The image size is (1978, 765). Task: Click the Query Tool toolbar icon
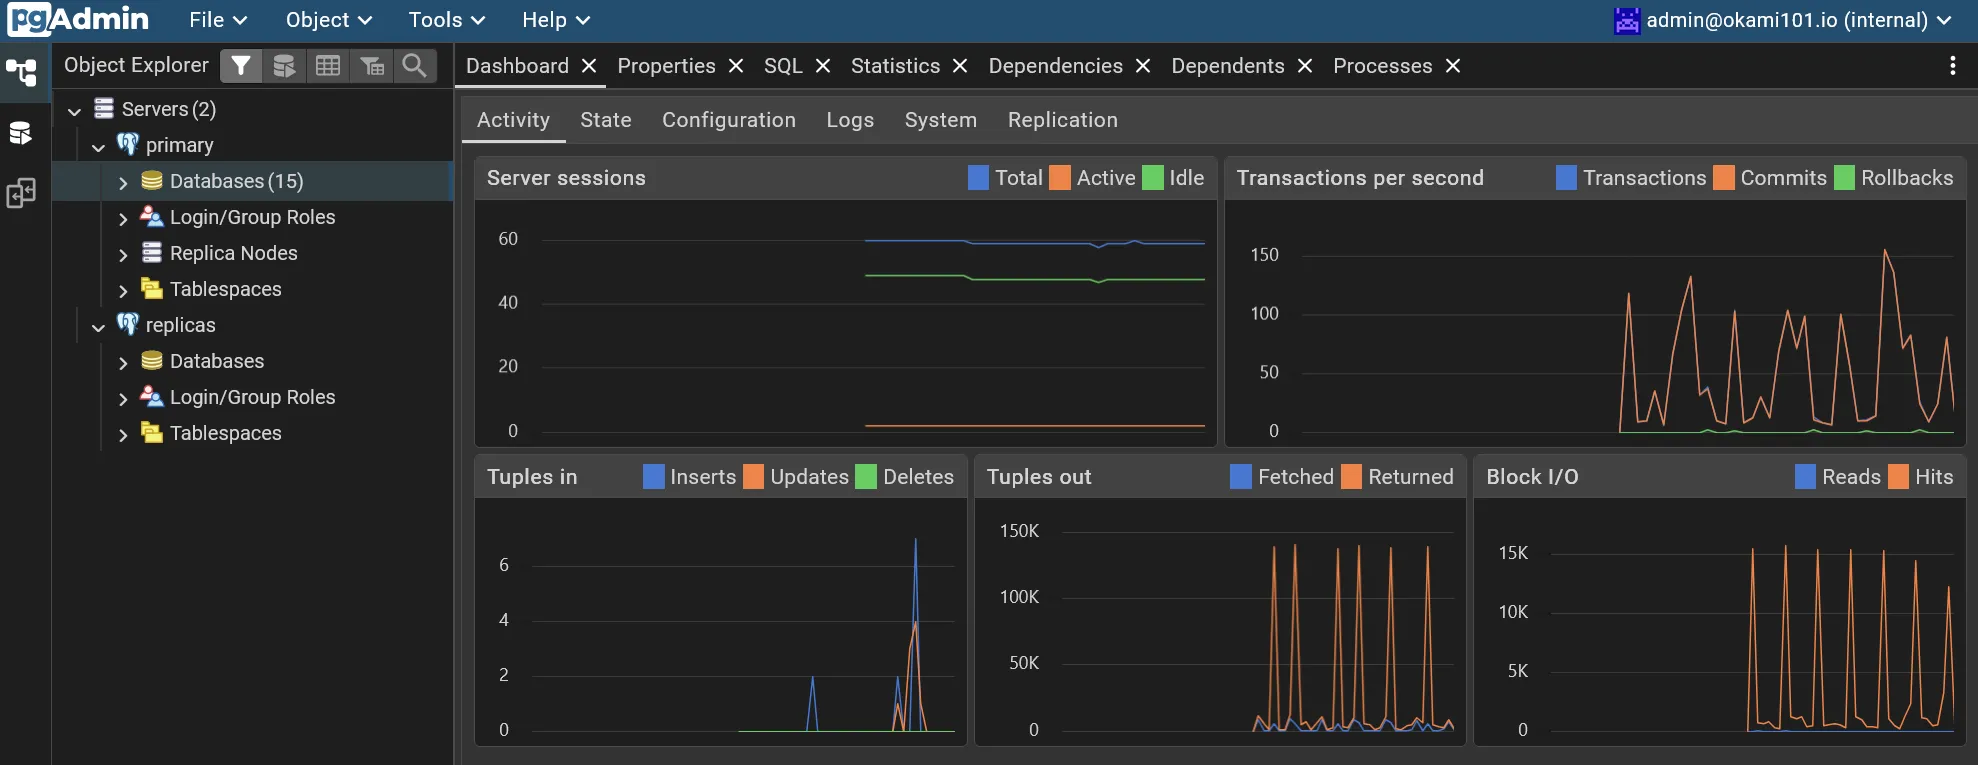(284, 66)
